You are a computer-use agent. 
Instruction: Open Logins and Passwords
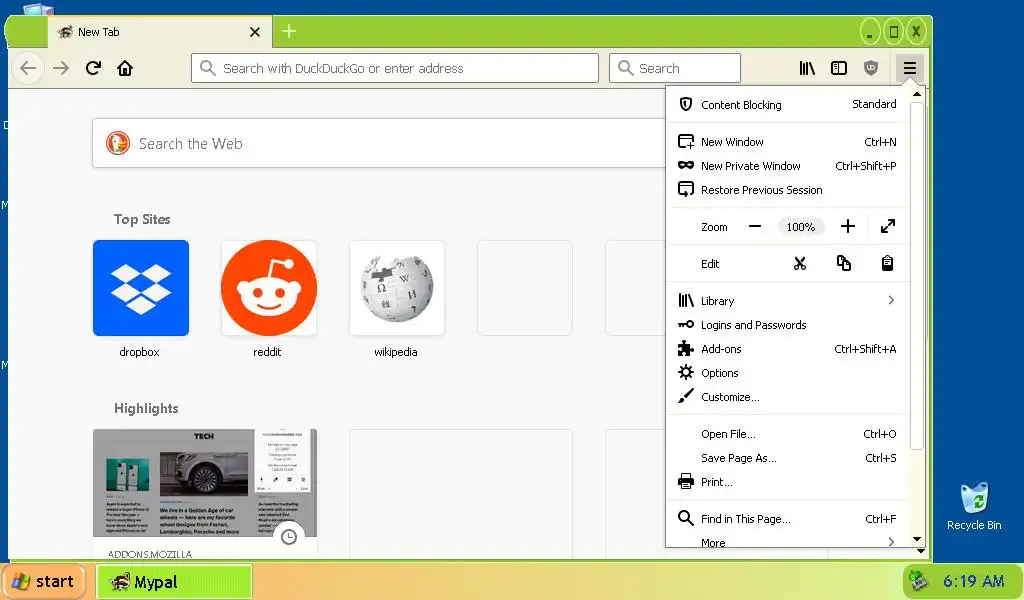point(788,324)
